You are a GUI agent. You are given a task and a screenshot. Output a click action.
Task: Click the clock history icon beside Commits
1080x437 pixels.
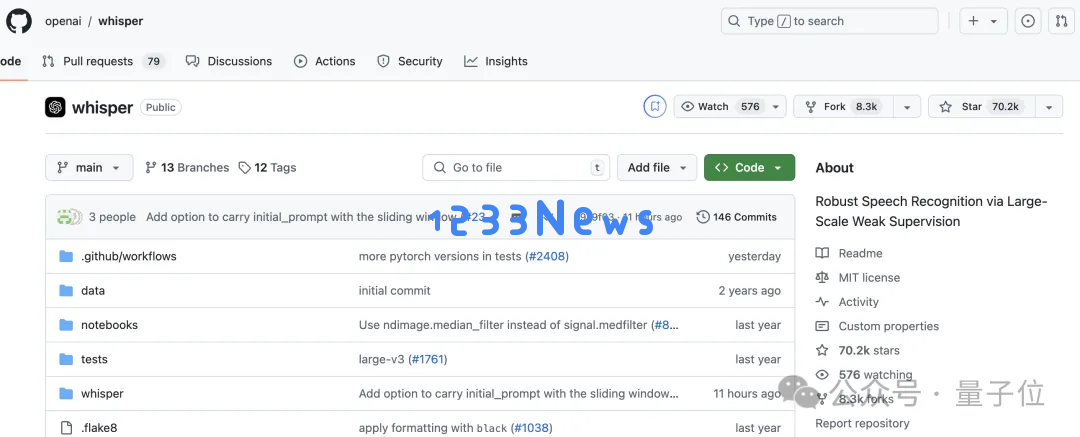pyautogui.click(x=703, y=217)
